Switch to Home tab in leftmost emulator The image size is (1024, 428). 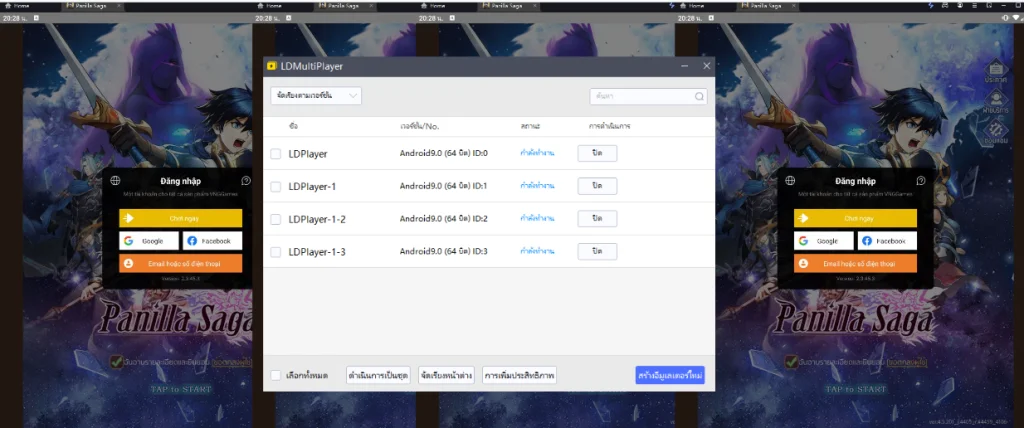(x=16, y=5)
